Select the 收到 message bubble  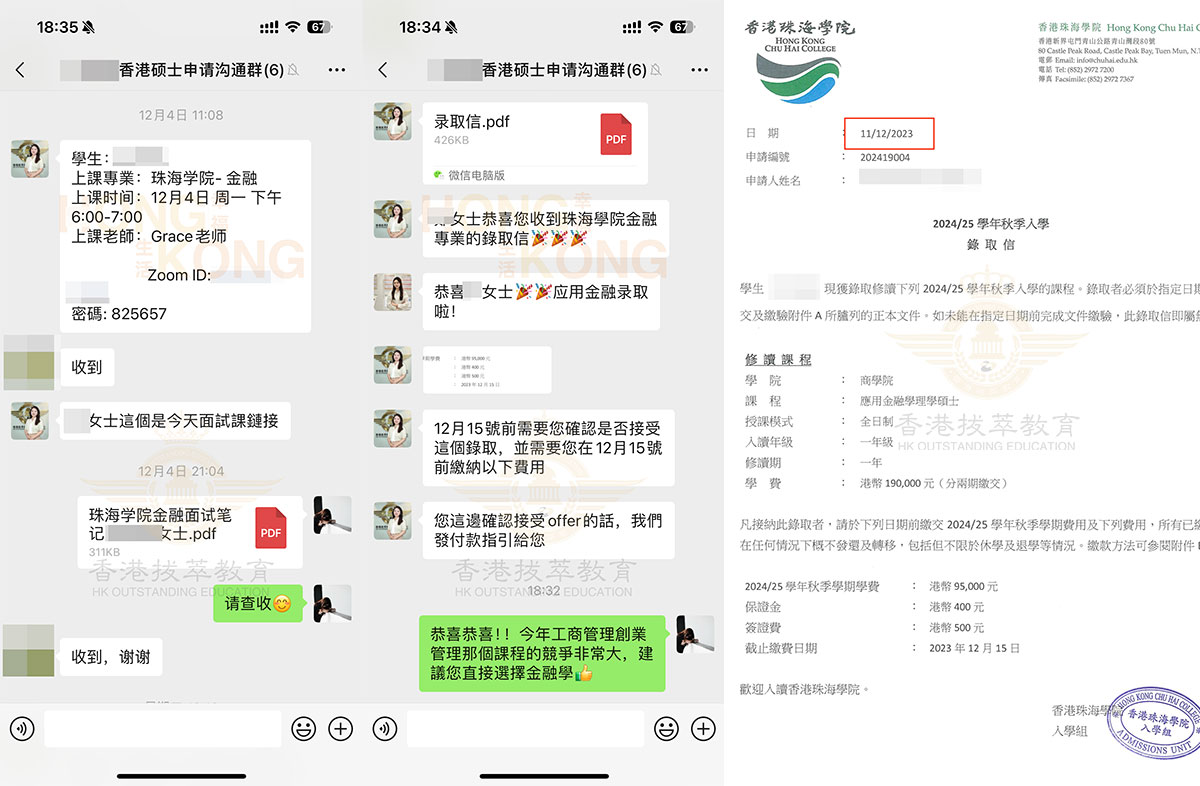pyautogui.click(x=87, y=367)
